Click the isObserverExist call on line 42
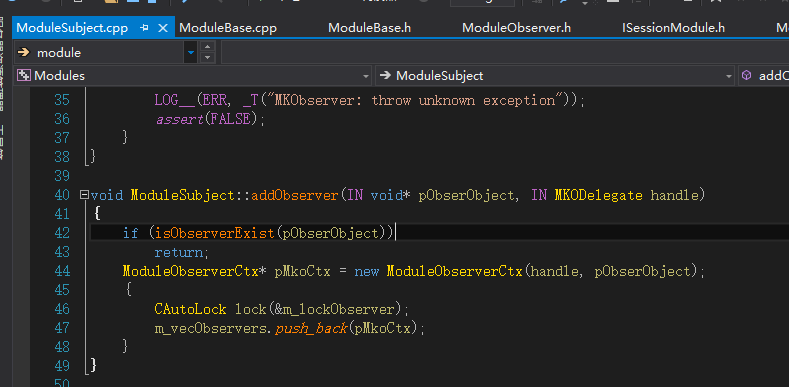 point(215,233)
